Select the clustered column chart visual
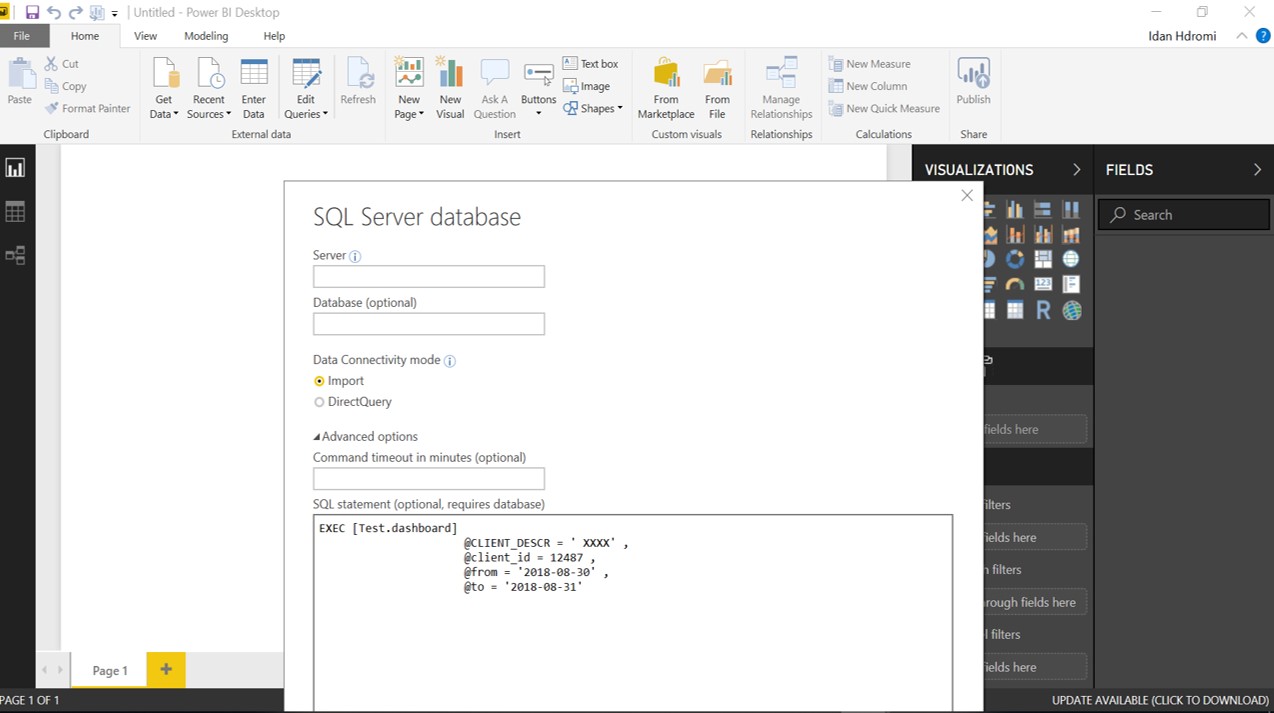 pos(1015,209)
